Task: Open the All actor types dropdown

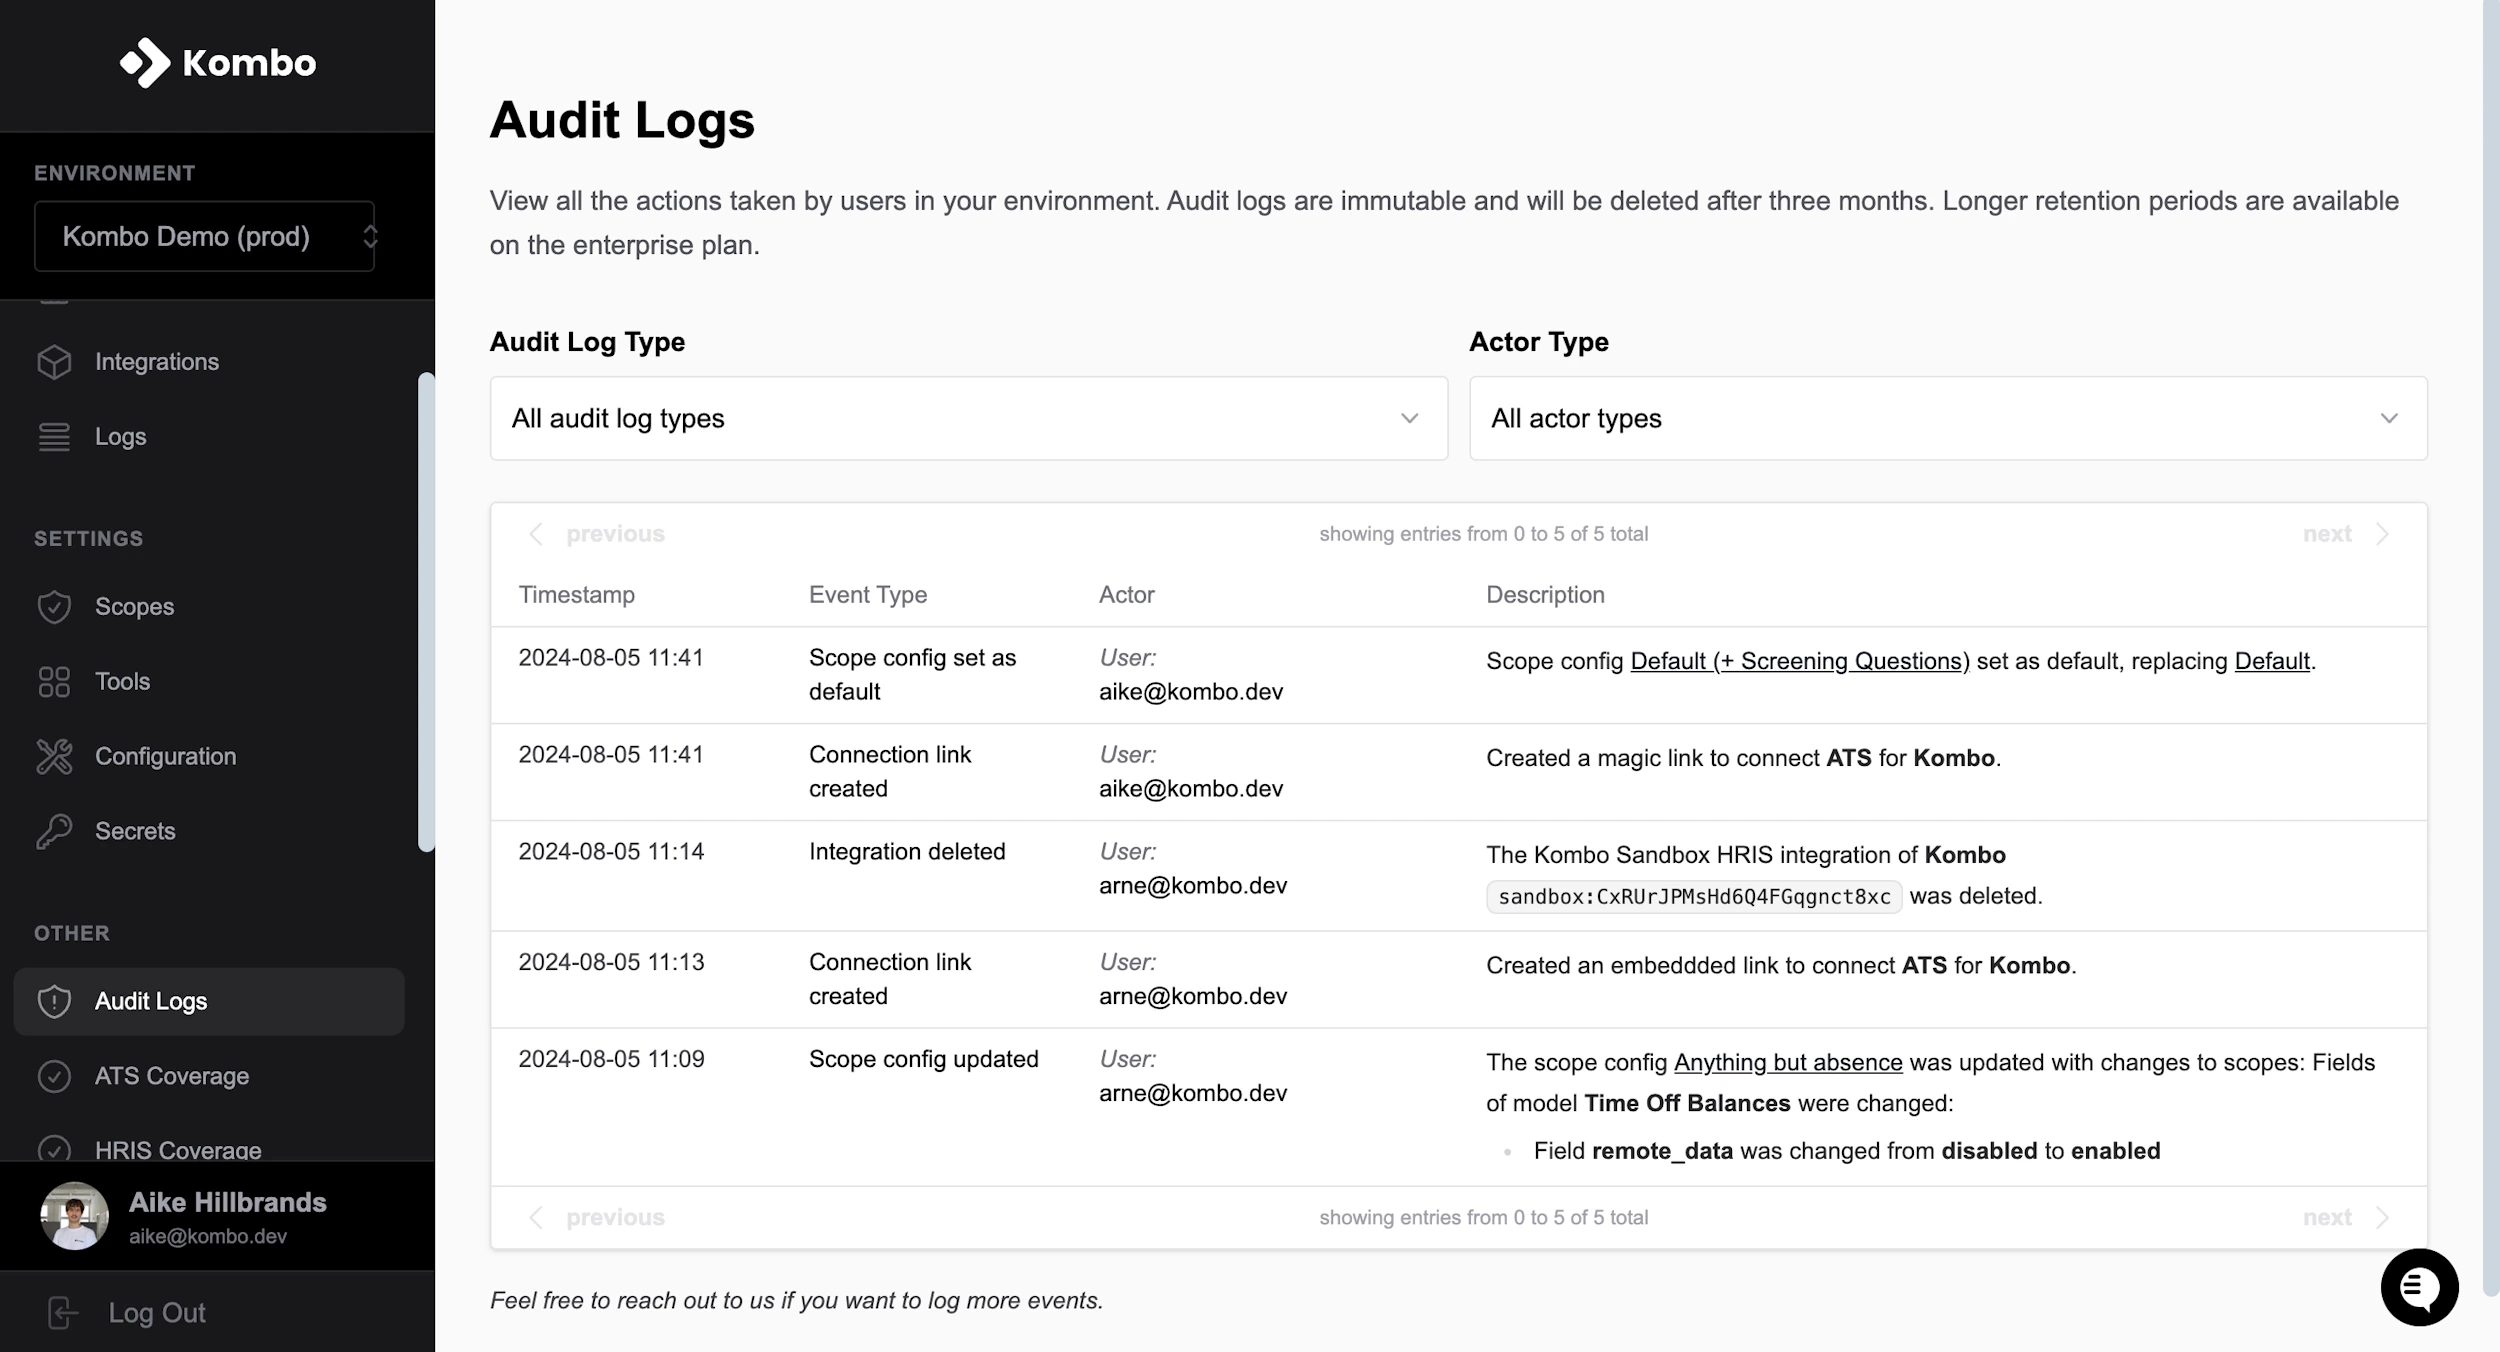Action: [1947, 418]
